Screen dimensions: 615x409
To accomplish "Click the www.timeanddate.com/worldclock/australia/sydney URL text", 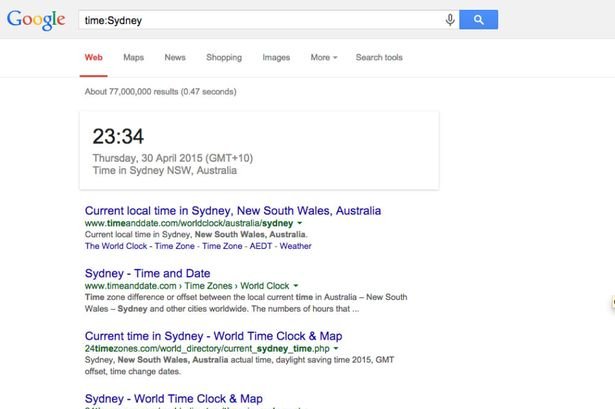I will [x=189, y=223].
